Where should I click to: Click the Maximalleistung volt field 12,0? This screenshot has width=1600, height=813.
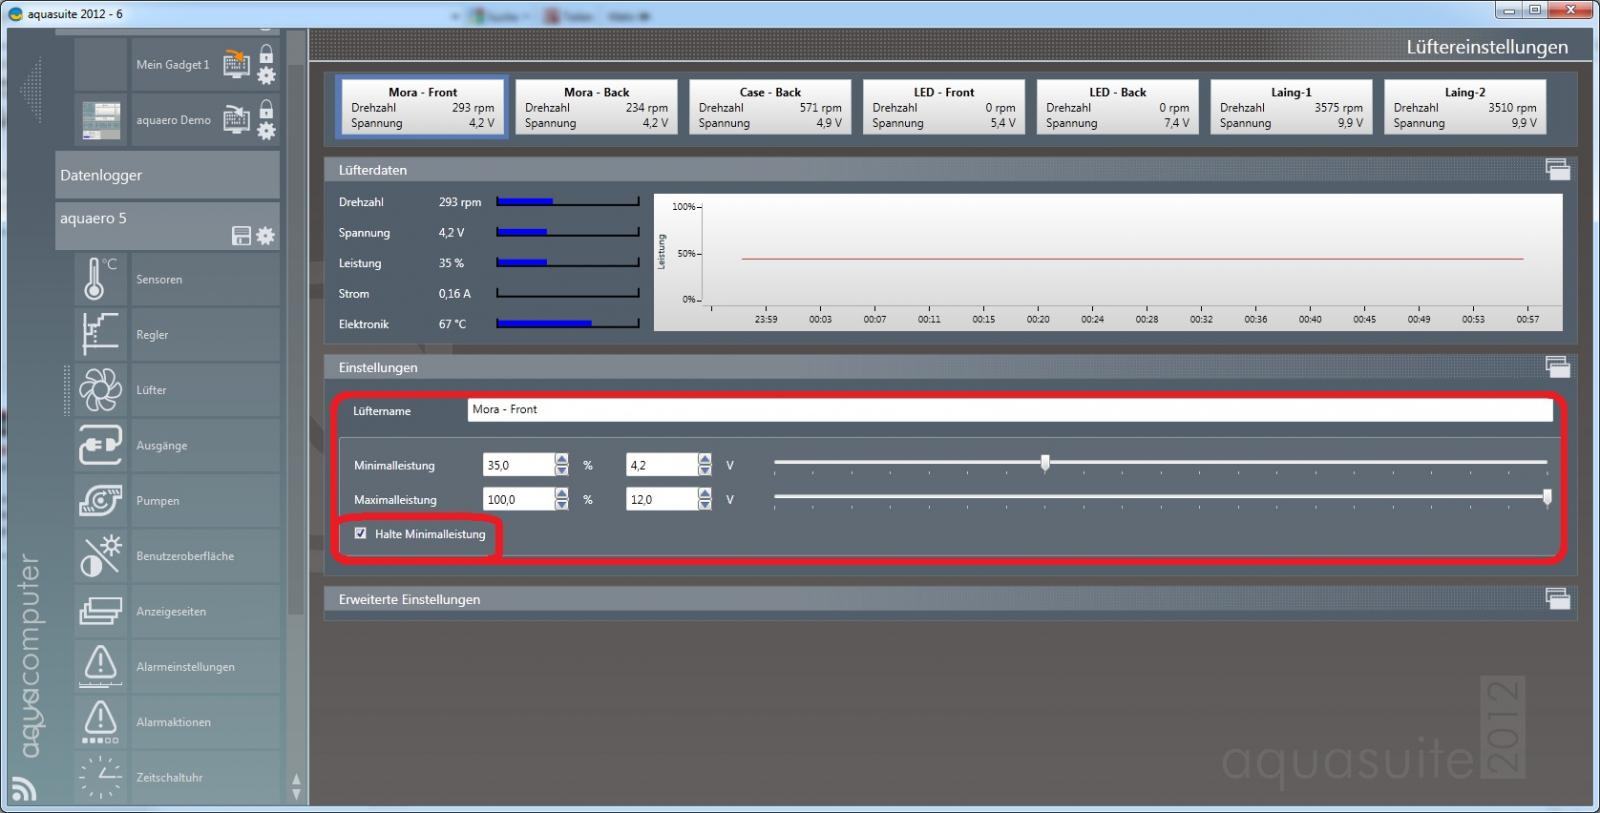pyautogui.click(x=662, y=499)
